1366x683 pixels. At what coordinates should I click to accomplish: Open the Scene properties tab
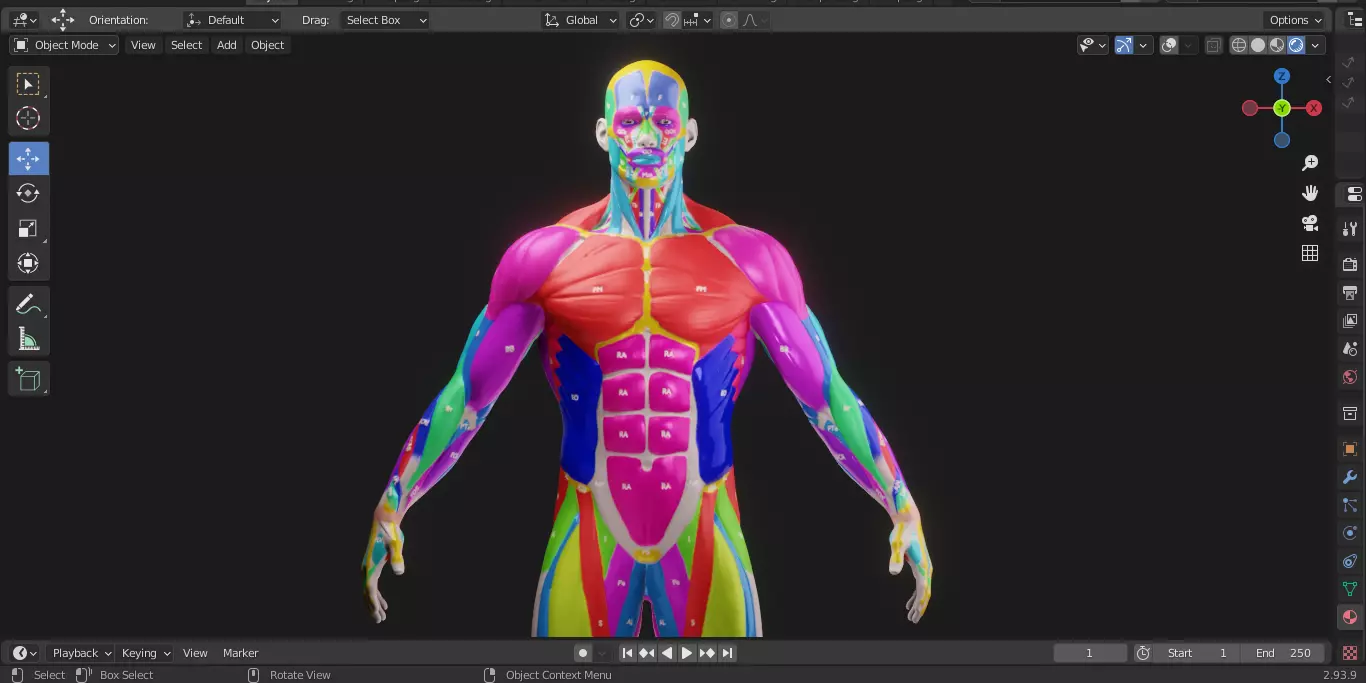(x=1350, y=349)
